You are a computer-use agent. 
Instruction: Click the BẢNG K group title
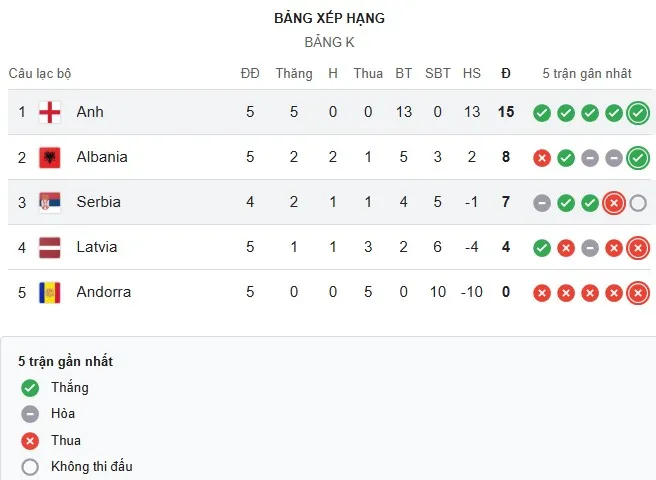329,43
